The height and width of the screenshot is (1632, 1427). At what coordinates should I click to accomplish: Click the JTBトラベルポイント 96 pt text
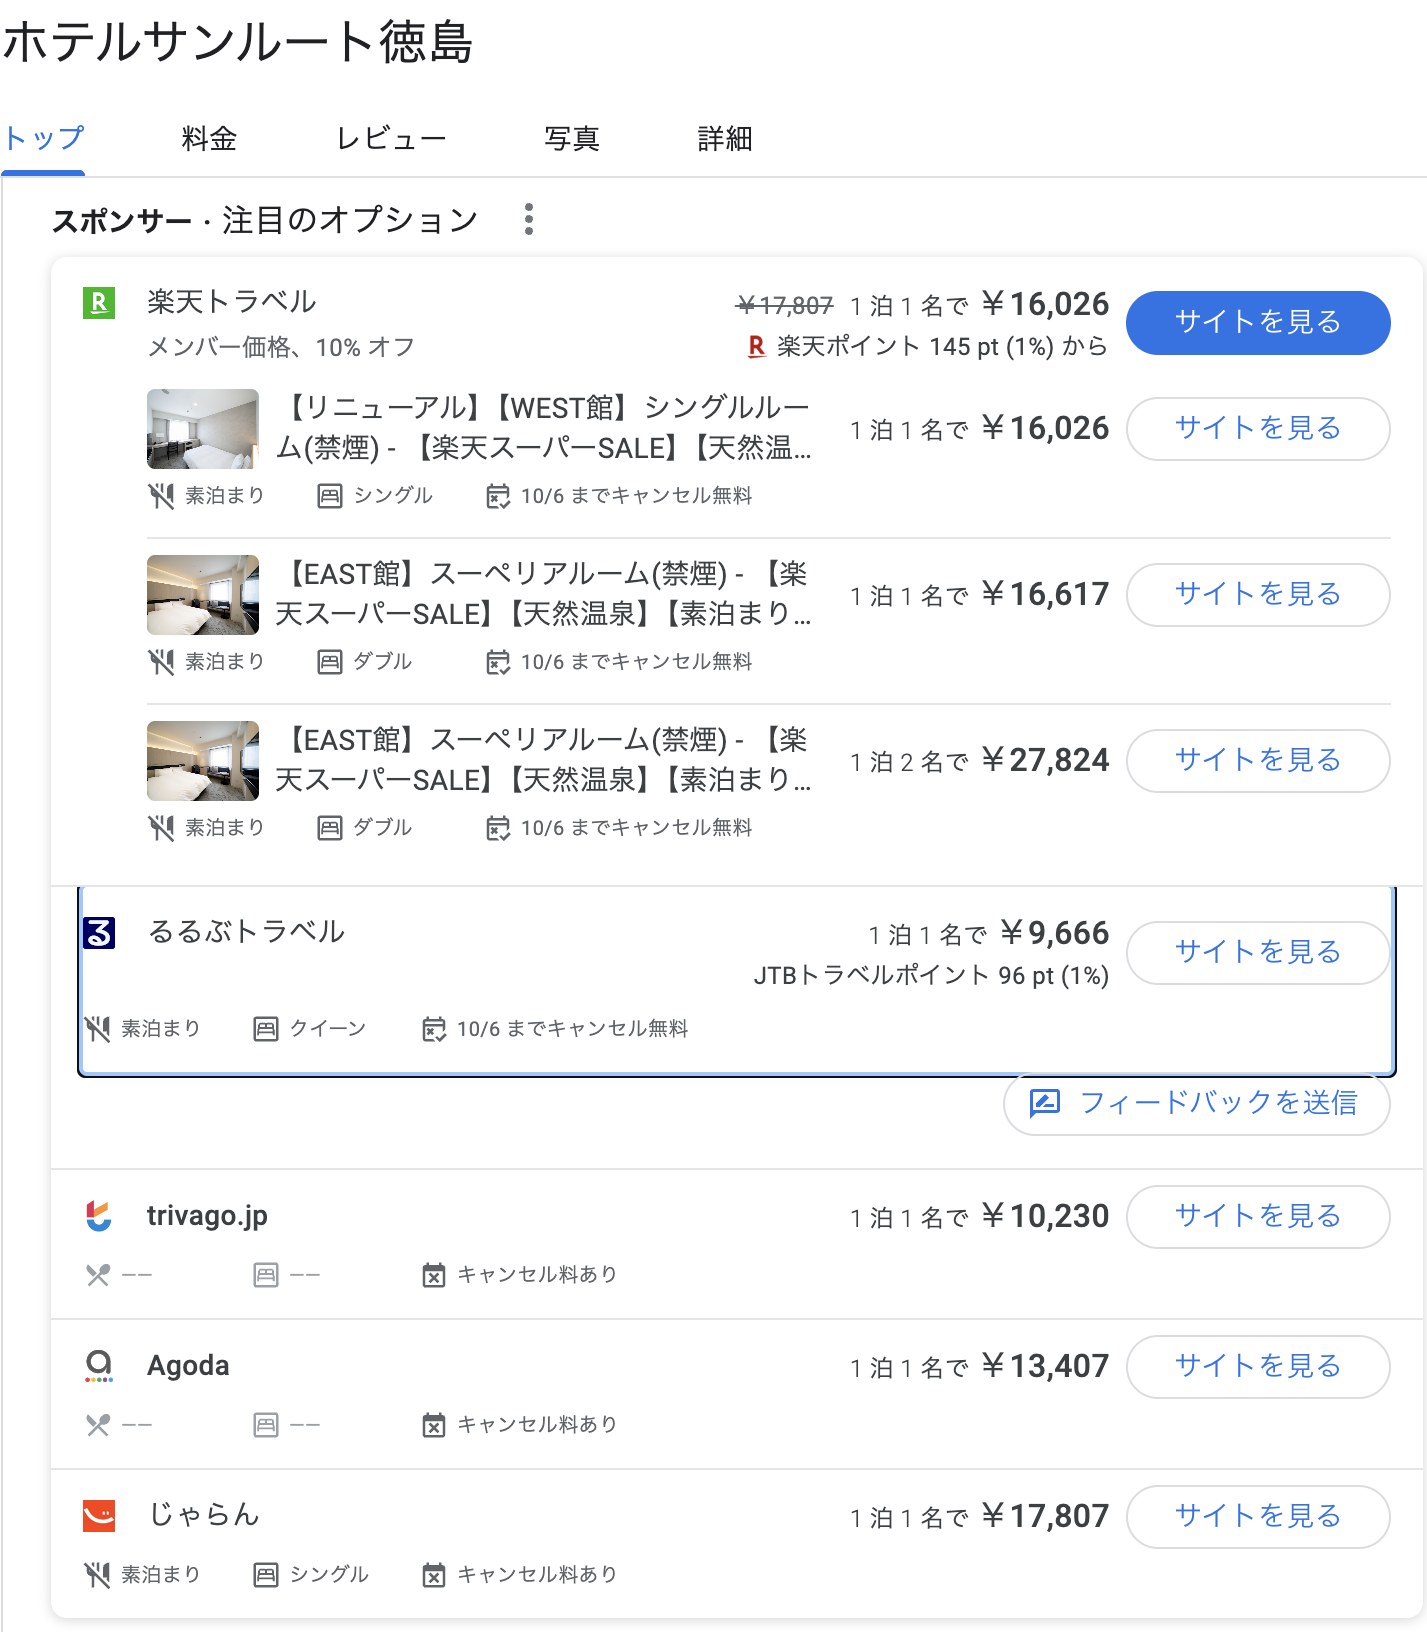(x=931, y=976)
